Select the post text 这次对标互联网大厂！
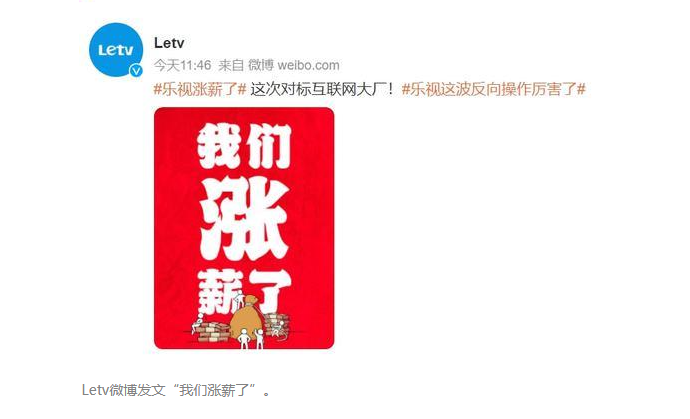This screenshot has width=690, height=419. coord(322,89)
